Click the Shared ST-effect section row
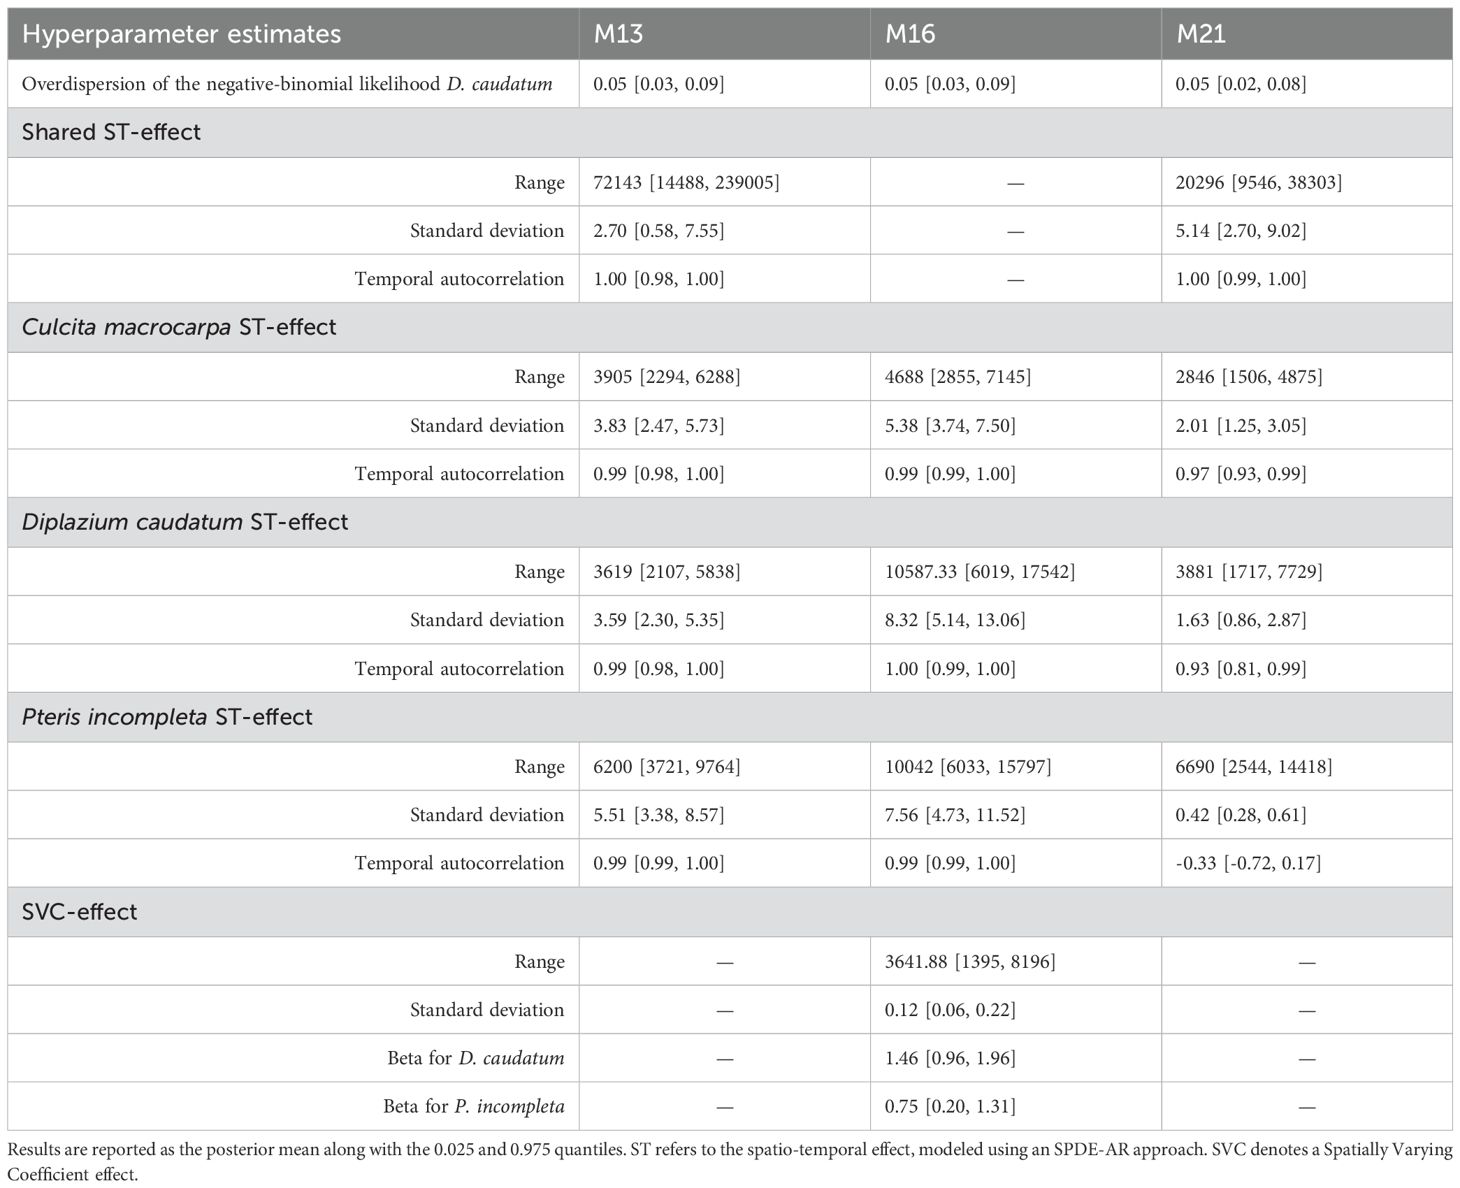Viewport: 1460px width, 1188px height. [112, 132]
